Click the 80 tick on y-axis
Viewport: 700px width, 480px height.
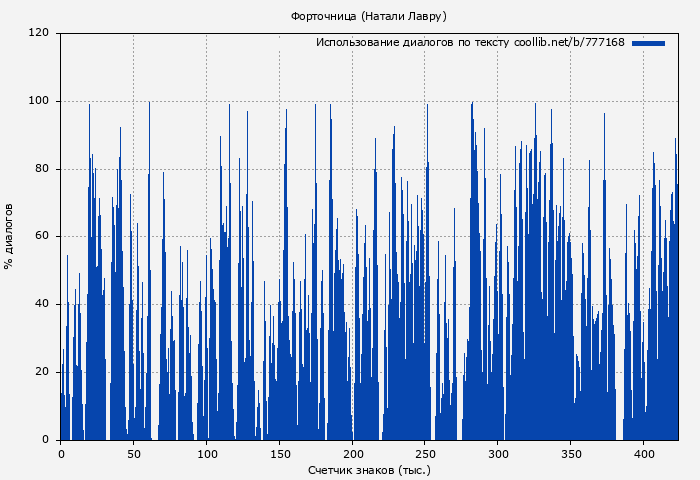42,169
